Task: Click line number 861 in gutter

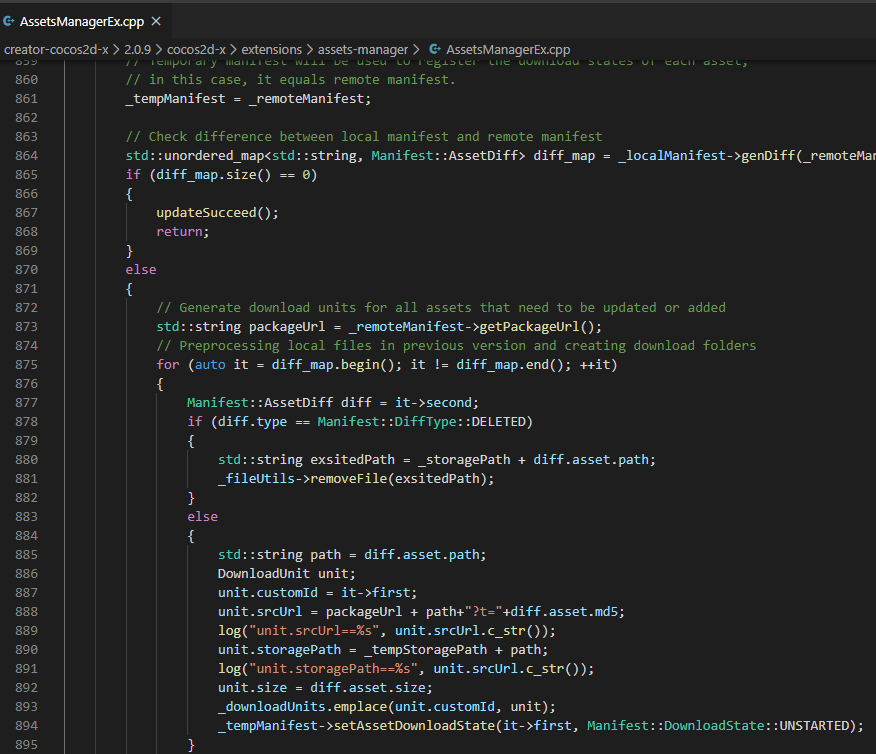Action: pos(26,99)
